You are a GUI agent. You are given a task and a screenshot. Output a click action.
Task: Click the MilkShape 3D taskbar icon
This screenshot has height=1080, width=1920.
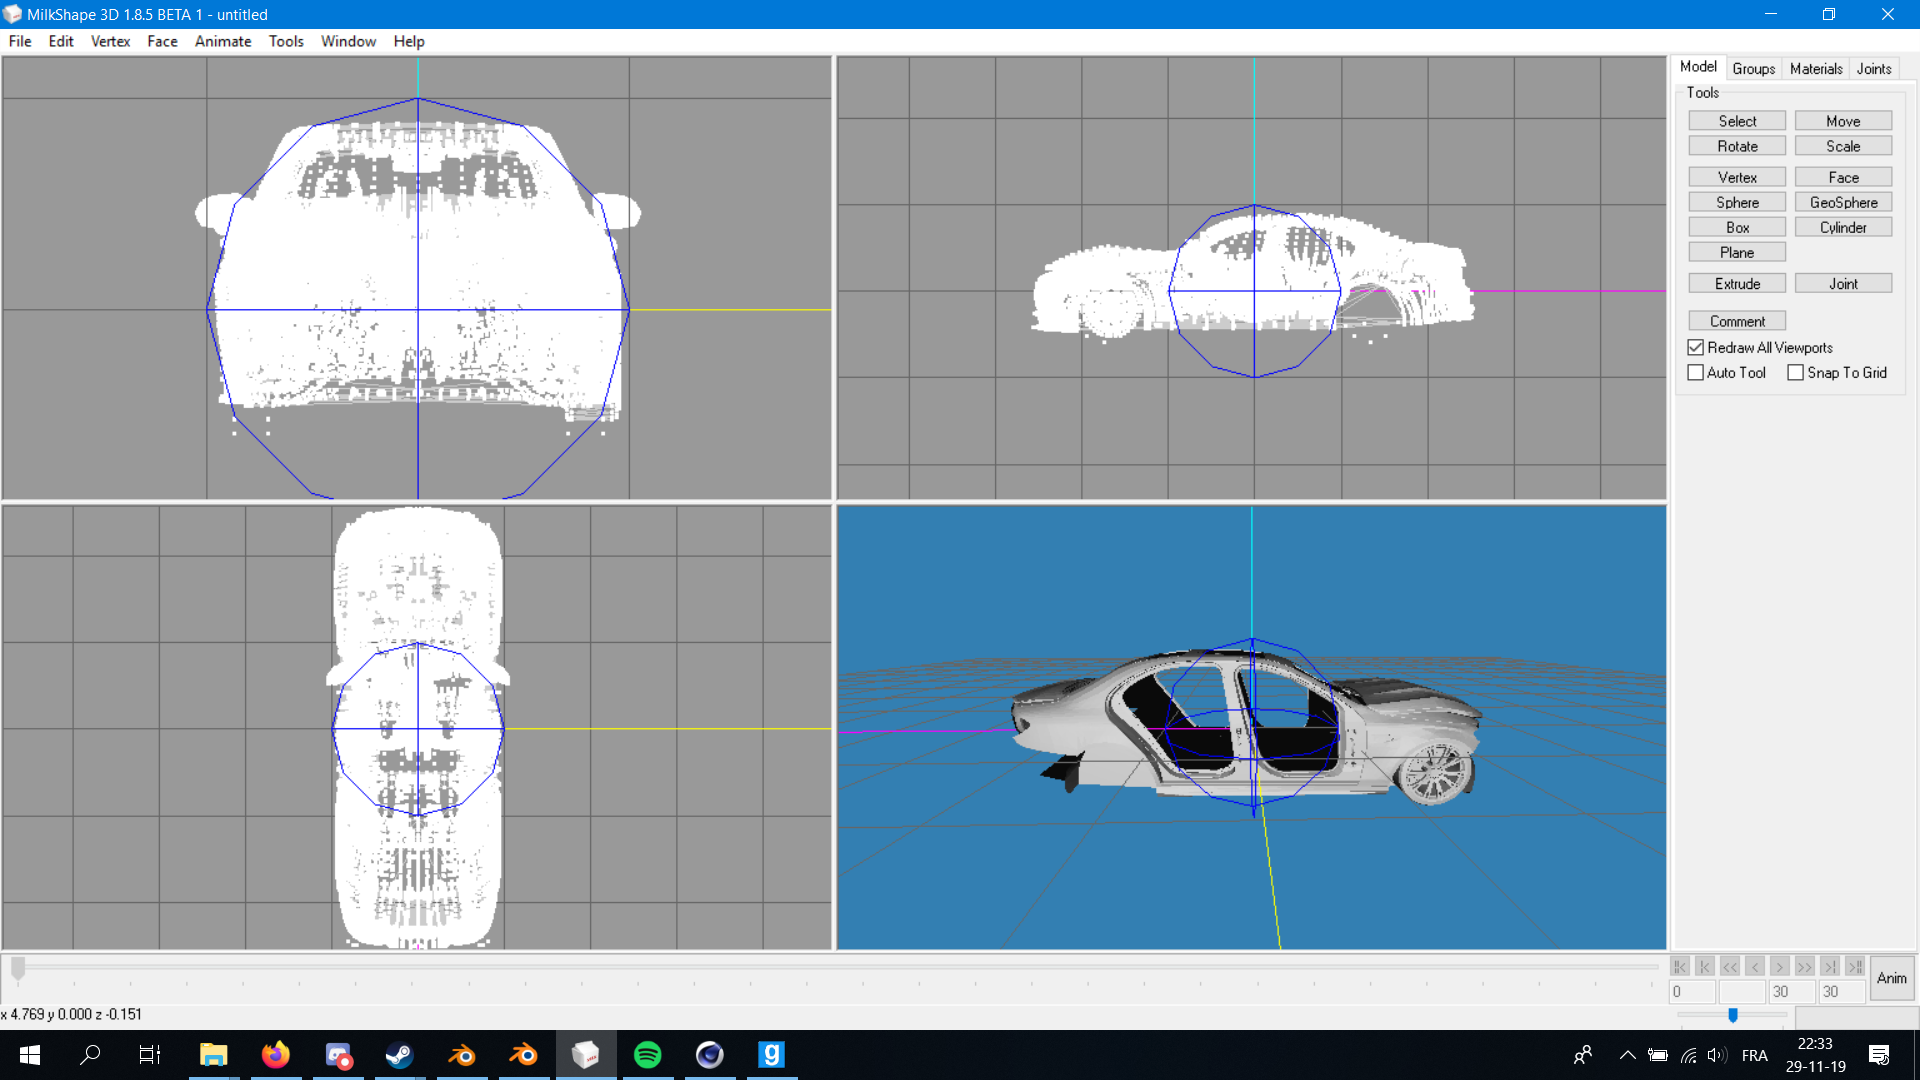pos(586,1055)
